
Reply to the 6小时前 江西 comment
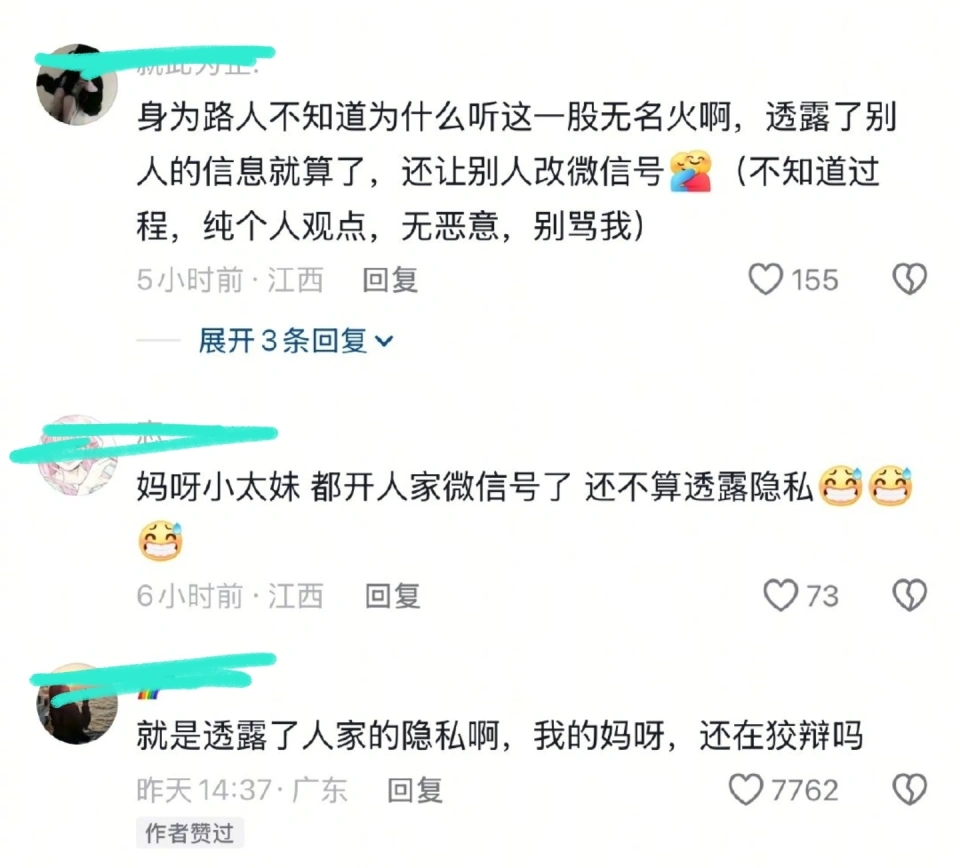pyautogui.click(x=392, y=596)
